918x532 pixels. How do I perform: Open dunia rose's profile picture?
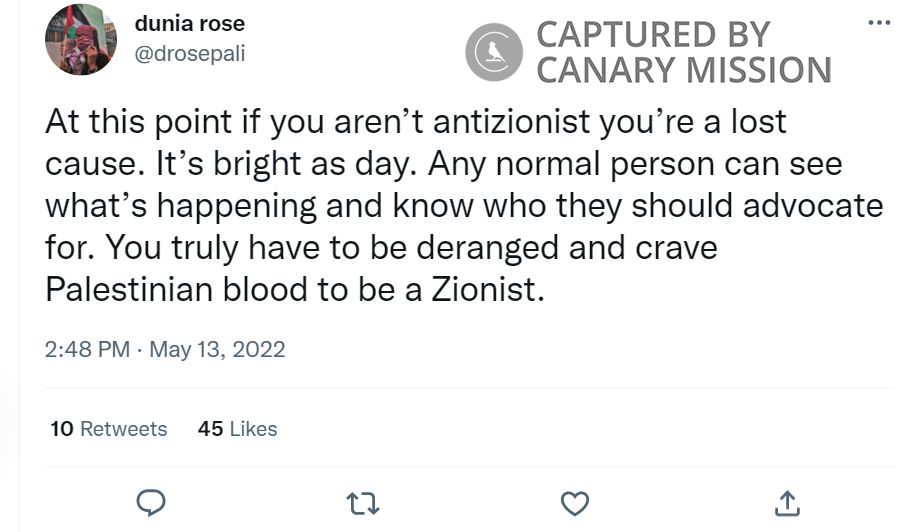pyautogui.click(x=81, y=39)
